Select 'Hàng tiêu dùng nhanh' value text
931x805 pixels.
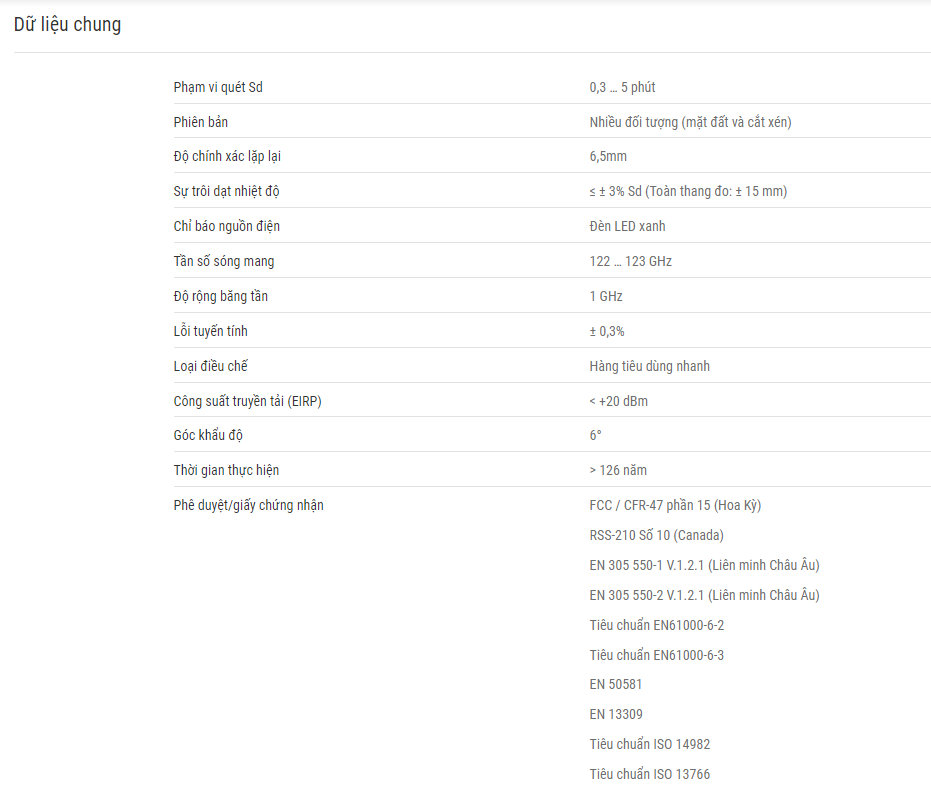click(650, 366)
